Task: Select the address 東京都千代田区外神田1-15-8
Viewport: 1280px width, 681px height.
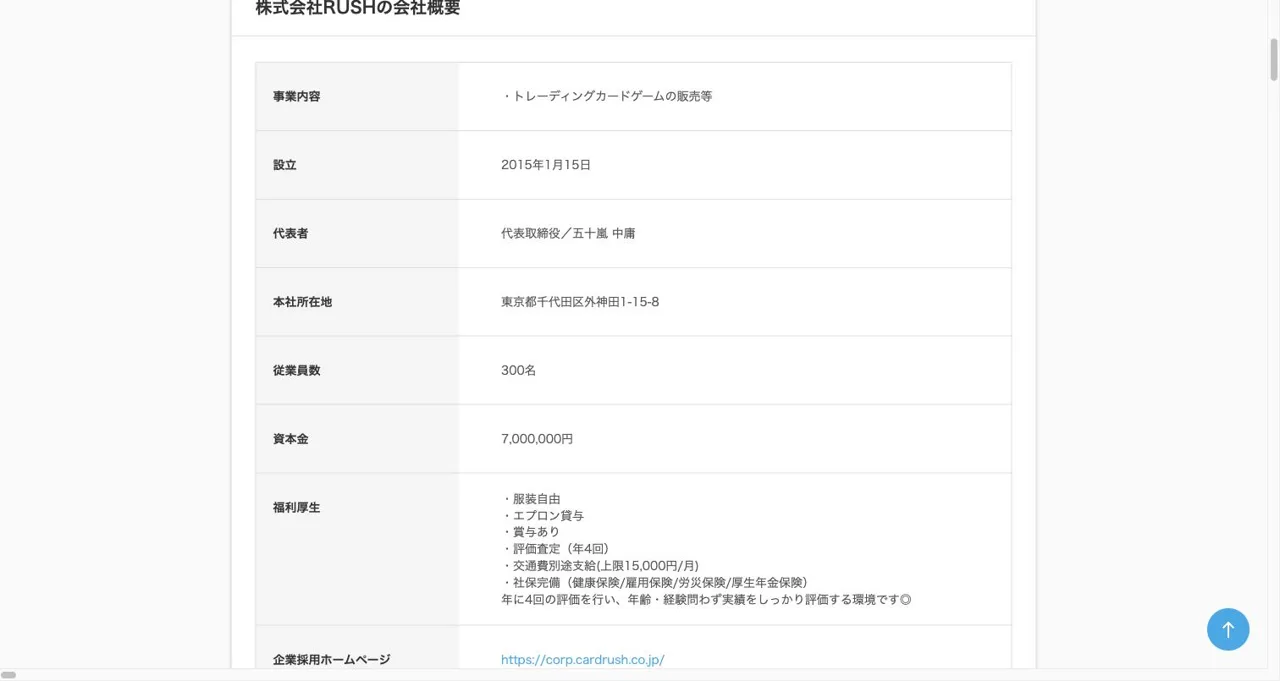Action: pos(580,302)
